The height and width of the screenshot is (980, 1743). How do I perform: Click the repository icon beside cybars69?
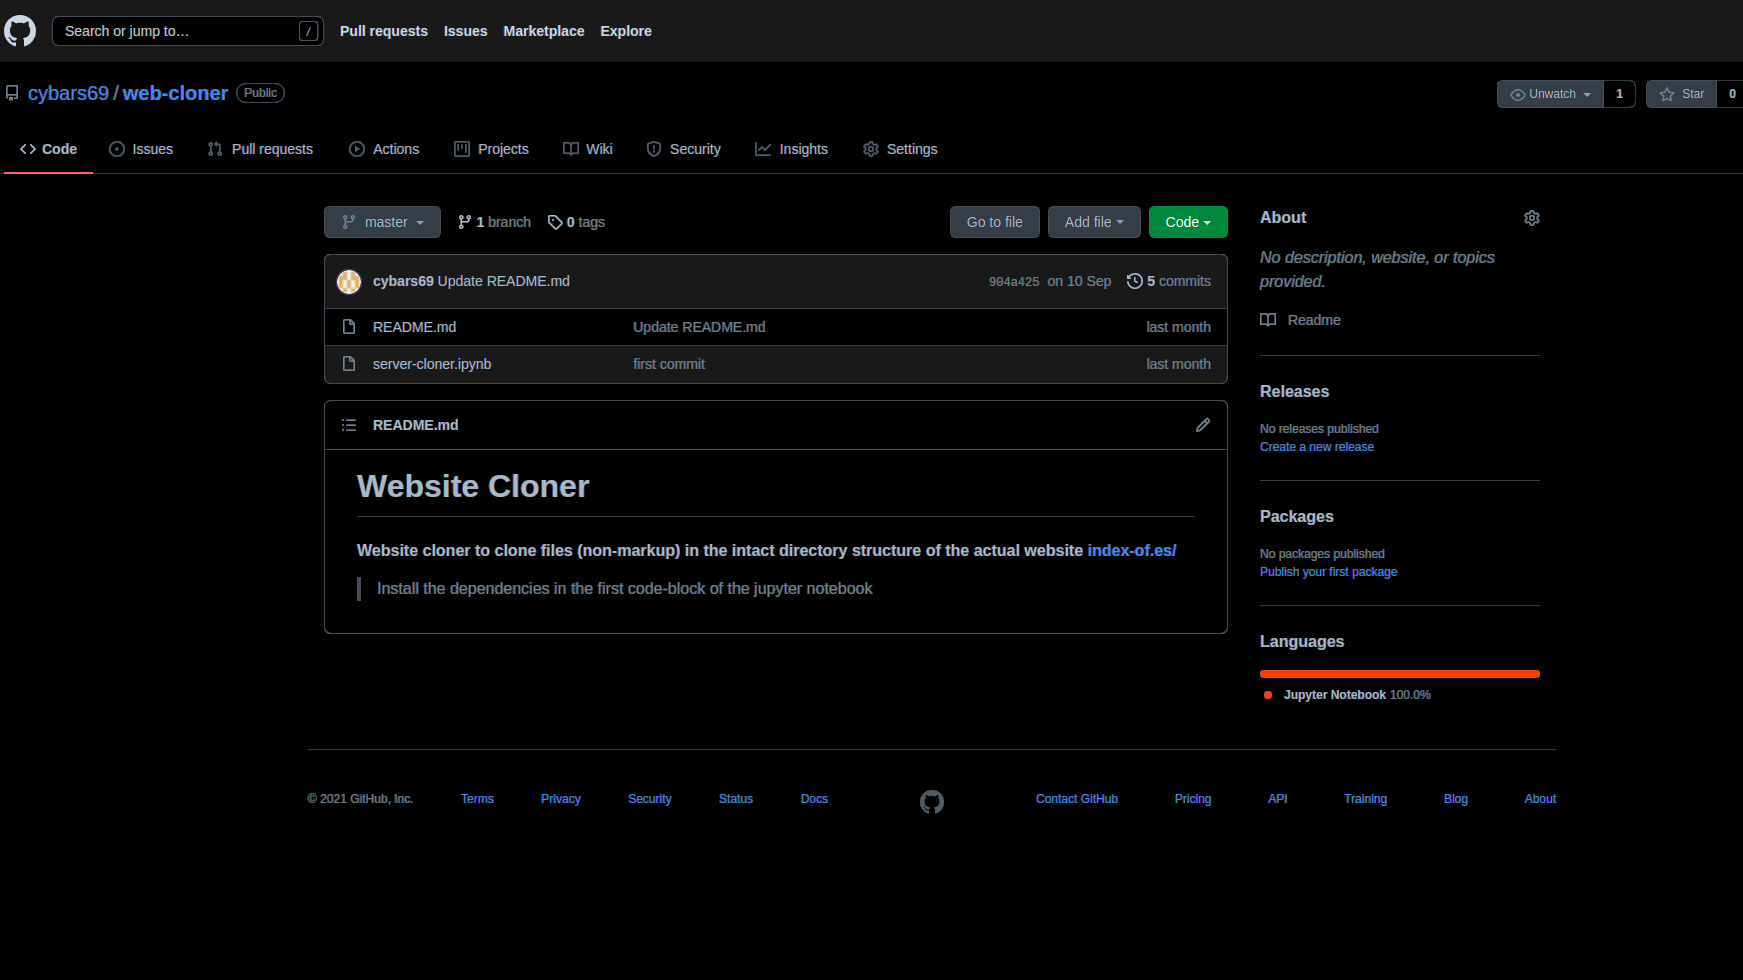12,93
